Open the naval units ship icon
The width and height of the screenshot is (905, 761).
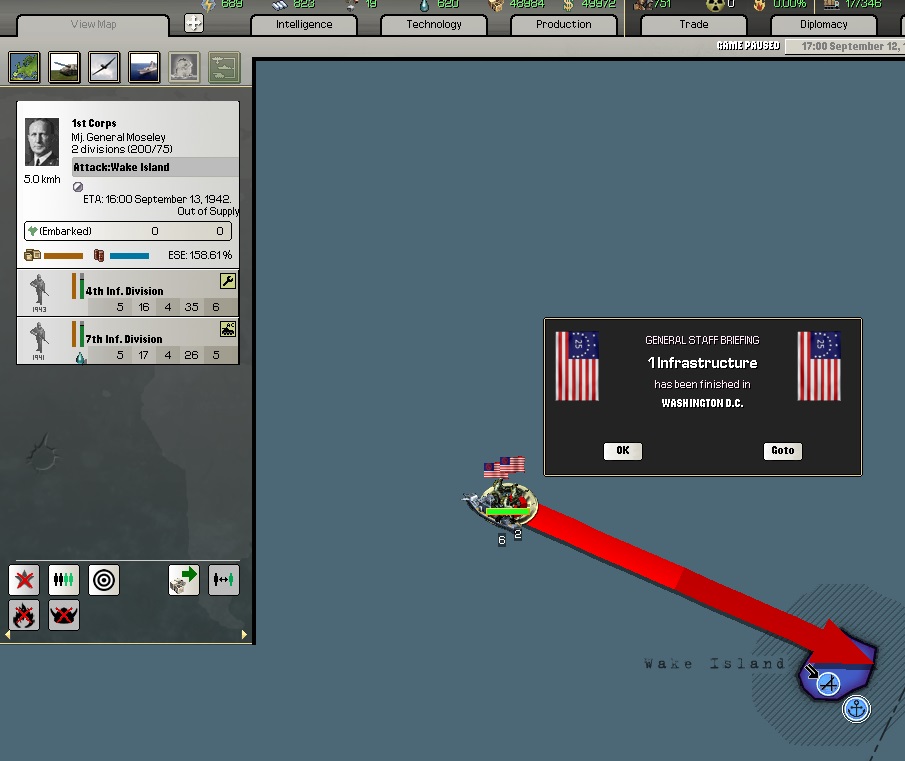144,67
